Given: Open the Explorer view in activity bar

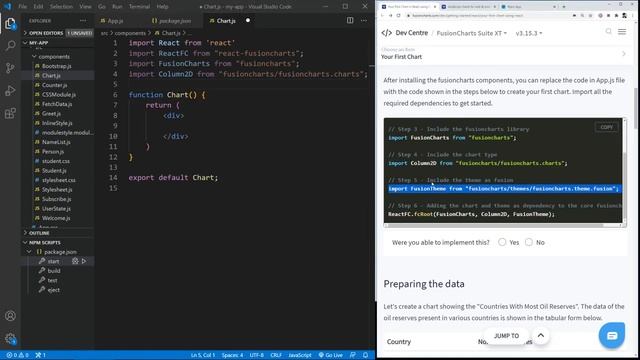Looking at the screenshot, I should (10, 24).
